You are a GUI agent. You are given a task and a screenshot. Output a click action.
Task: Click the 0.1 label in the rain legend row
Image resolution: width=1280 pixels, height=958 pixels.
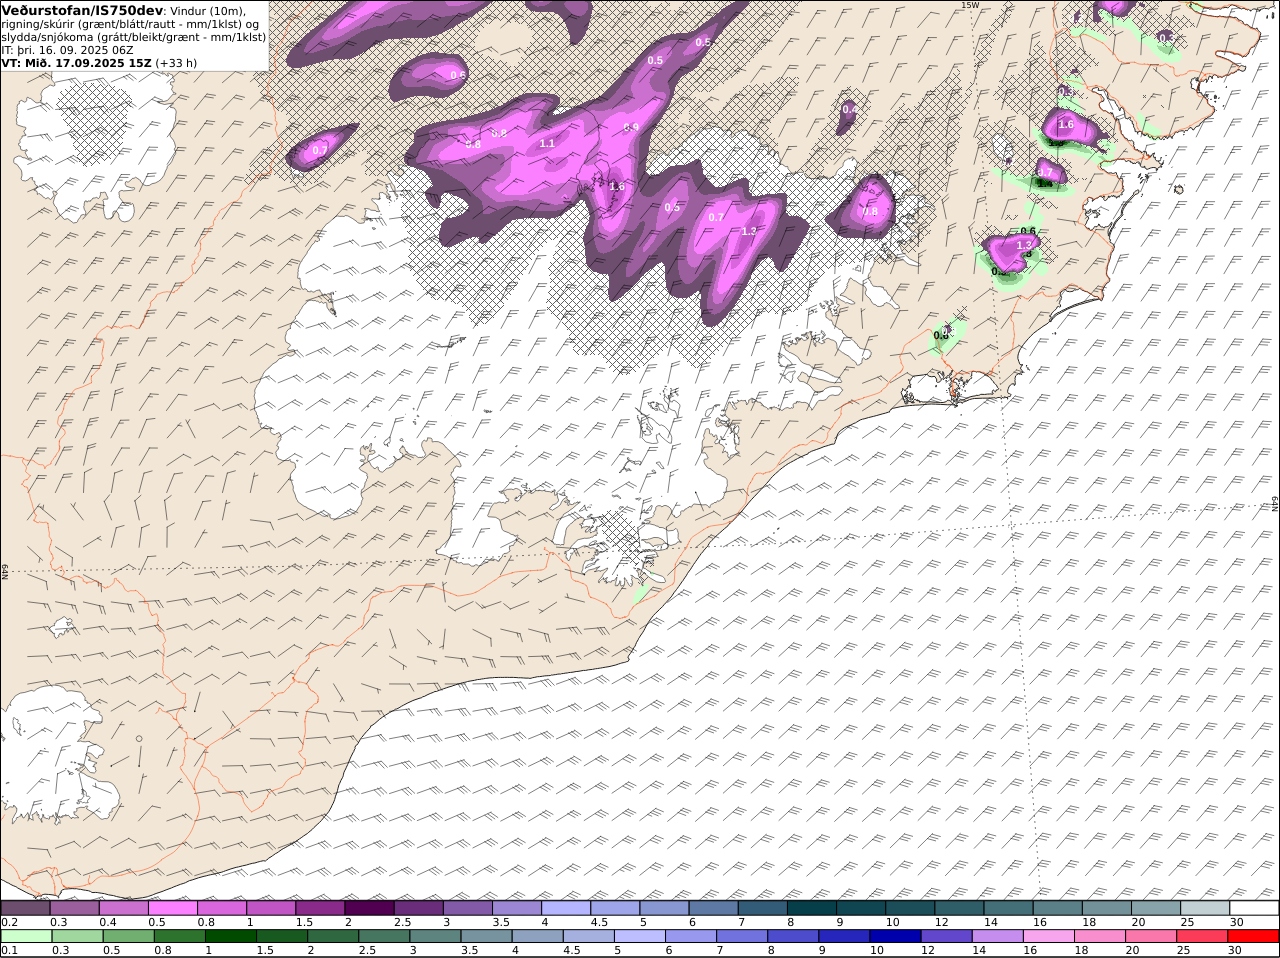9,950
